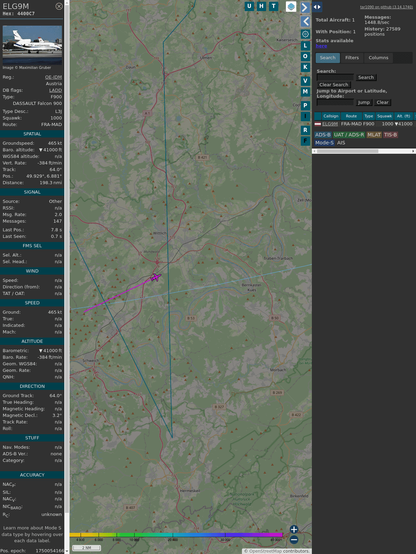Screen dimensions: 416x554
Task: Toggle the R map button
Action: tap(305, 130)
